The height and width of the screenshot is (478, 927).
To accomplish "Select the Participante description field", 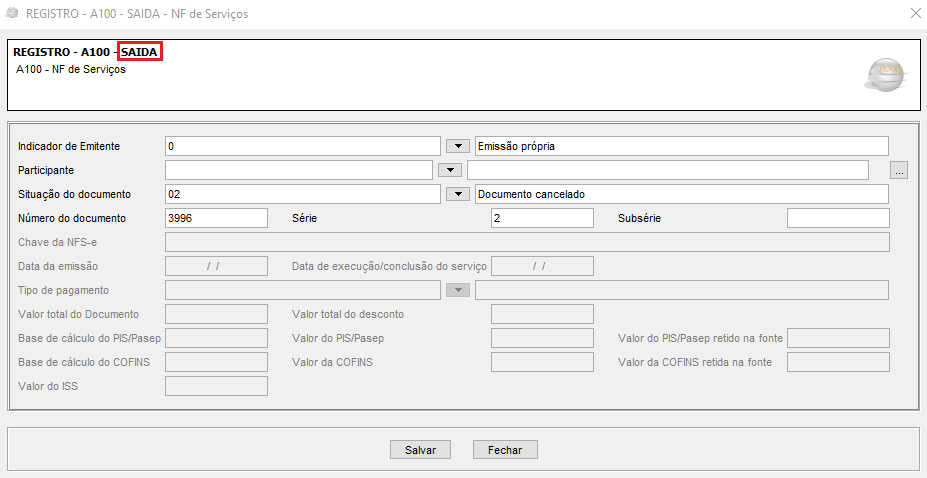I will click(668, 170).
